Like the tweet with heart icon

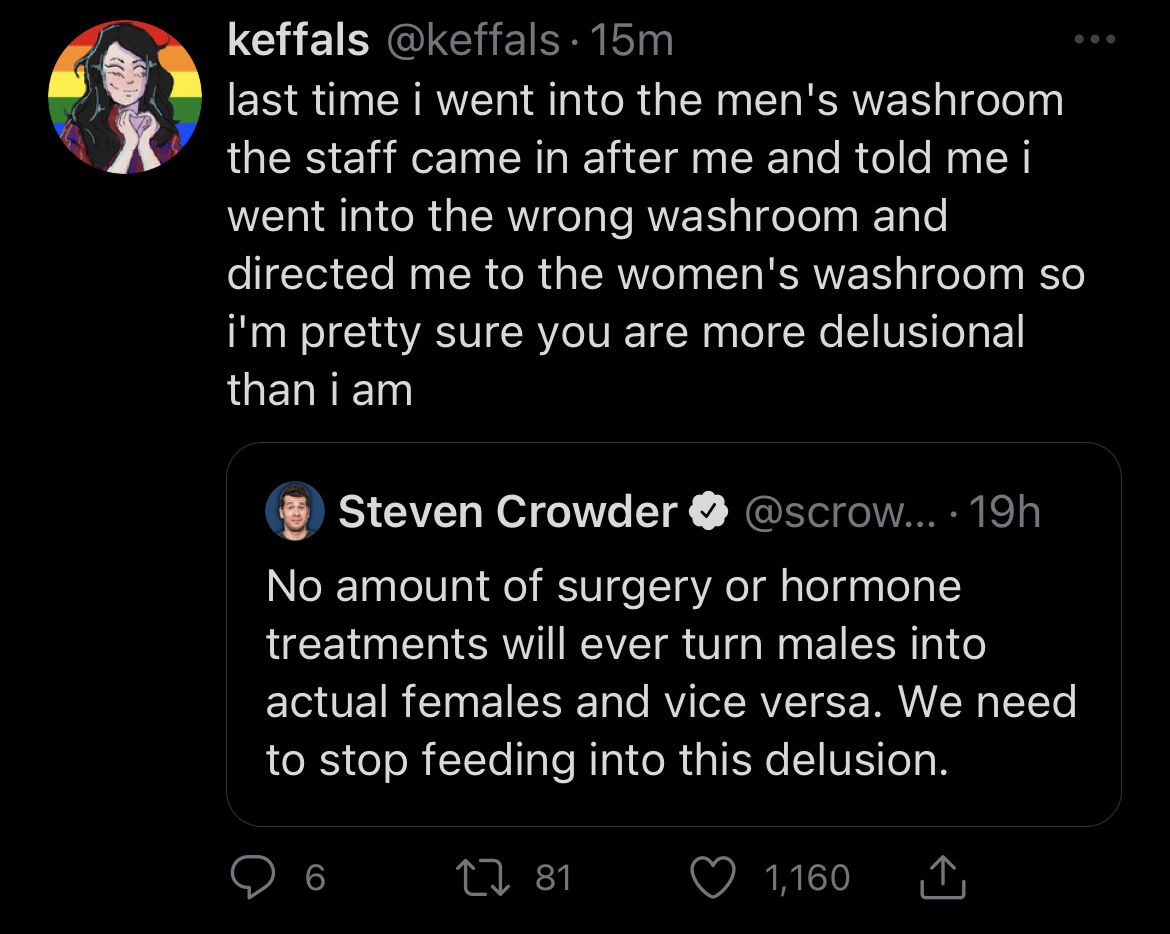click(x=713, y=877)
